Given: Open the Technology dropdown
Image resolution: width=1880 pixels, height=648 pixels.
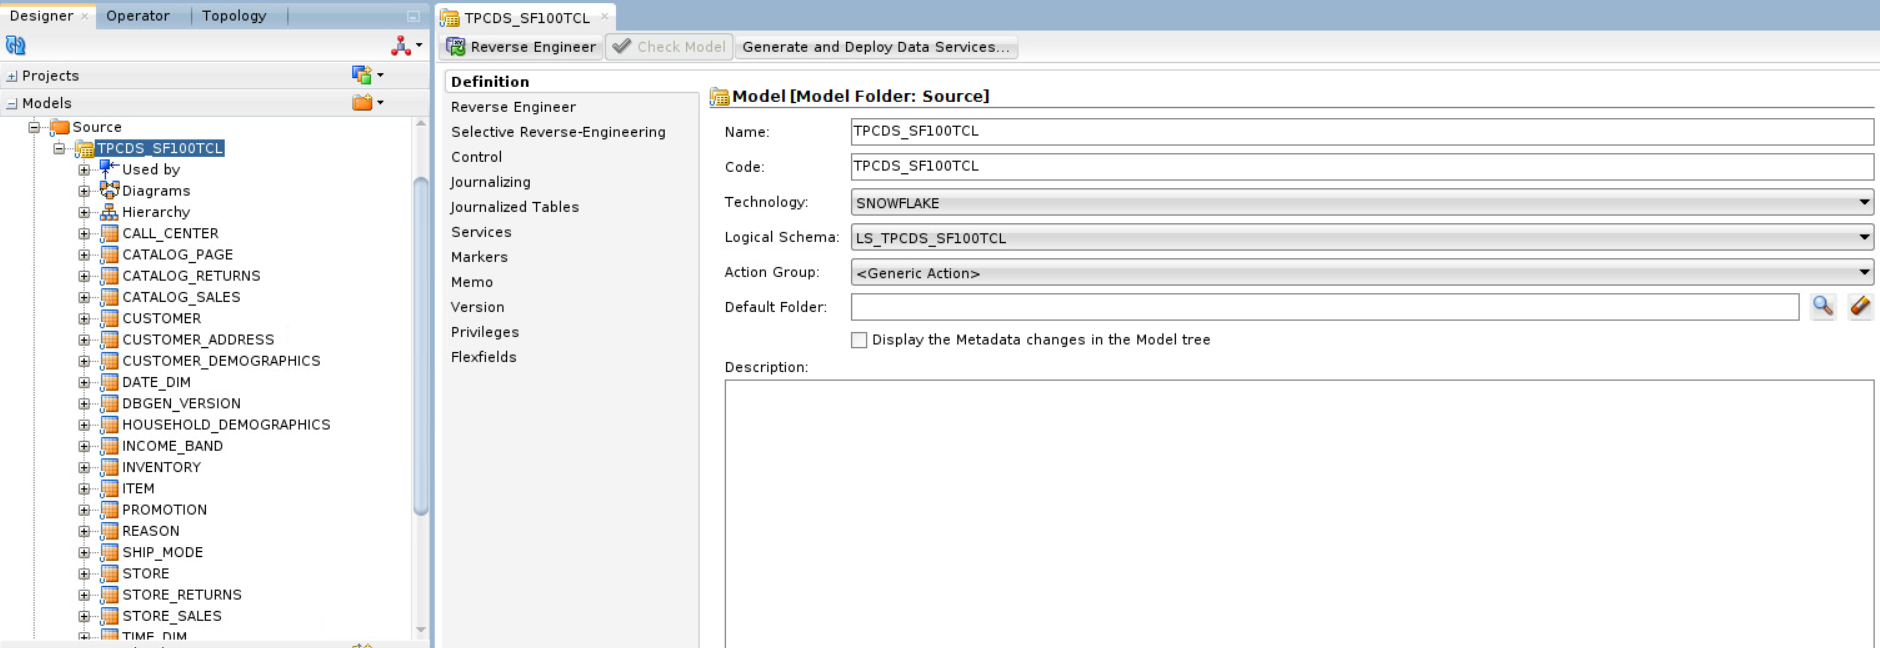Looking at the screenshot, I should click(1863, 202).
